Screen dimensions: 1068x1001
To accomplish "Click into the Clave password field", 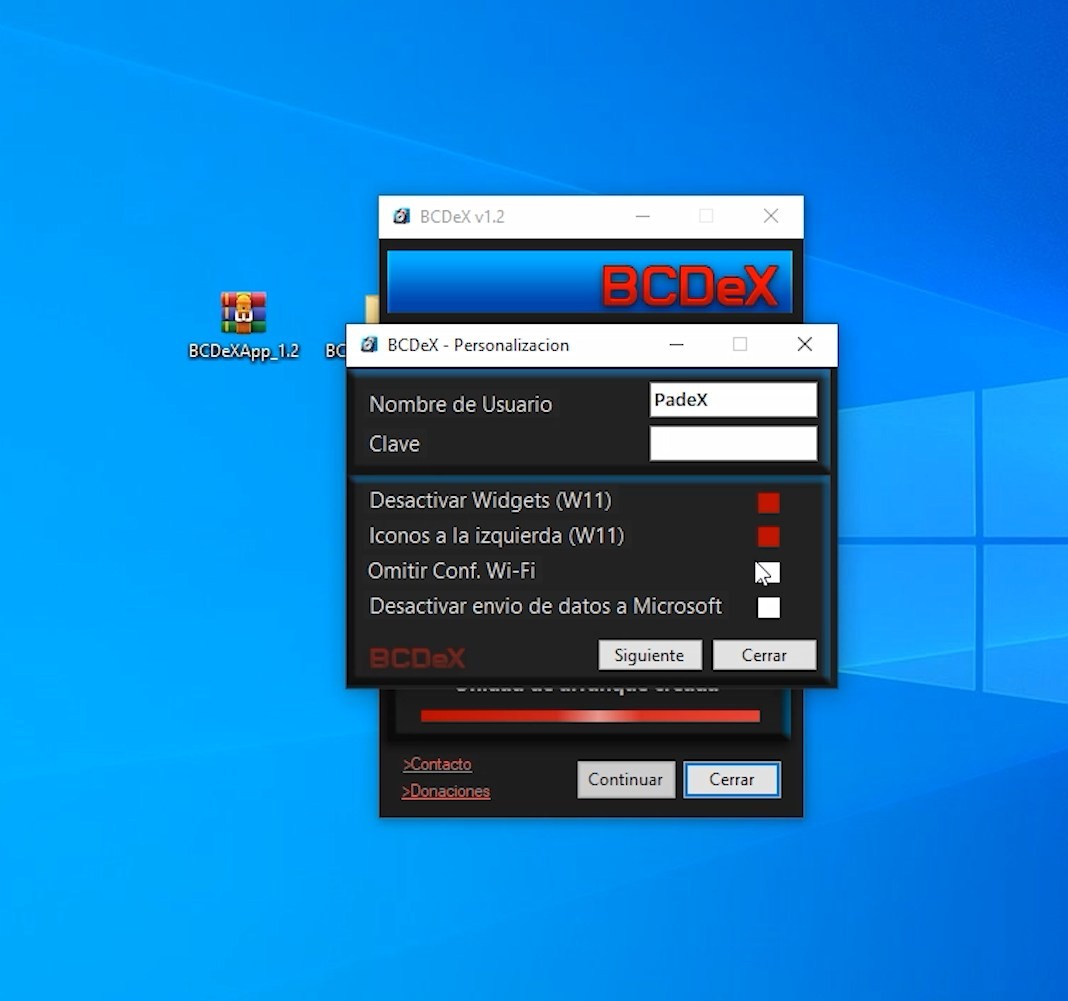I will pos(733,443).
